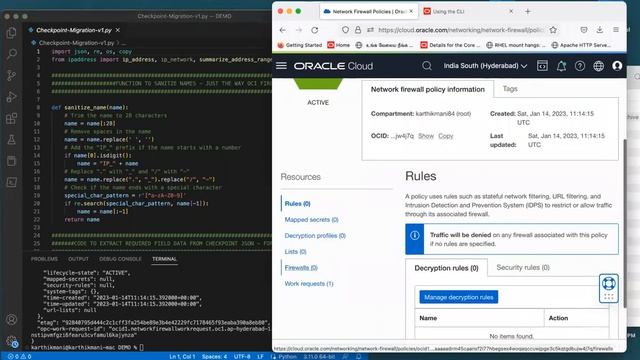Screen dimensions: 640x360
Task: Switch to OUTPUT panel tab in VS Code
Action: (x=78, y=259)
